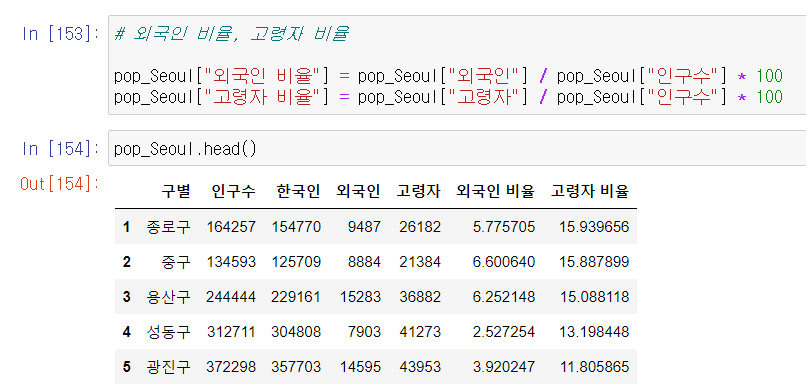This screenshot has height=387, width=806.
Task: Click the '용산구' cell
Action: 168,297
